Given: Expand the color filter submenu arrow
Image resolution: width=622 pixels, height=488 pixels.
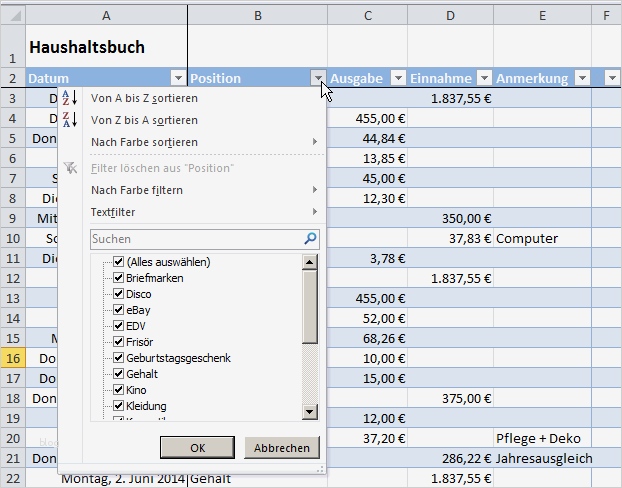Looking at the screenshot, I should pyautogui.click(x=315, y=190).
